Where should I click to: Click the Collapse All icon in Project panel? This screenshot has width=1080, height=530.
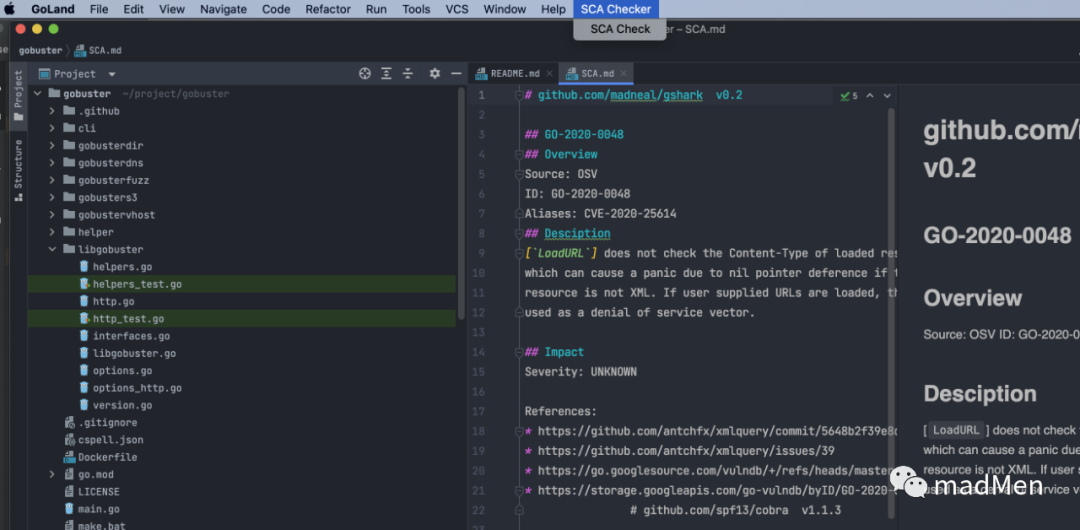point(408,74)
